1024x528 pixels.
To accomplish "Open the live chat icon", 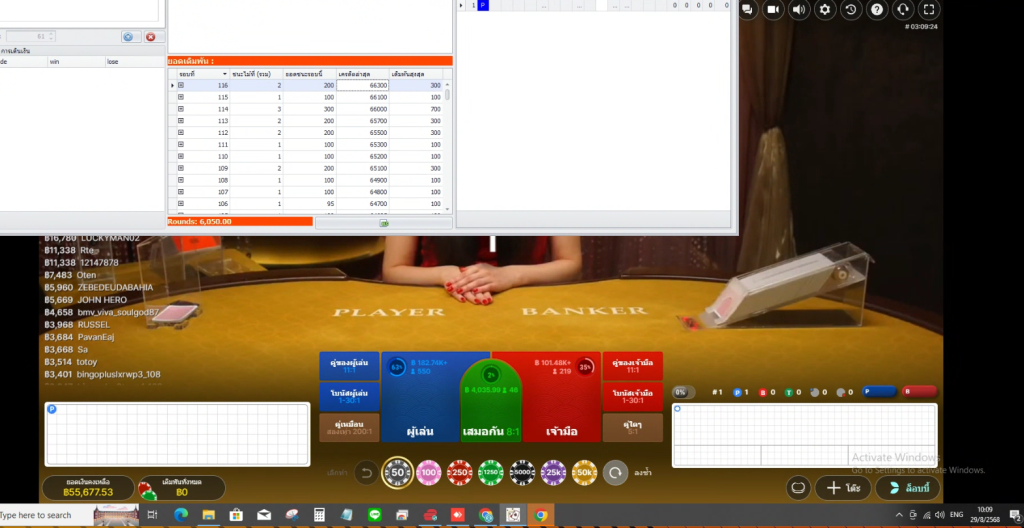I will 748,9.
